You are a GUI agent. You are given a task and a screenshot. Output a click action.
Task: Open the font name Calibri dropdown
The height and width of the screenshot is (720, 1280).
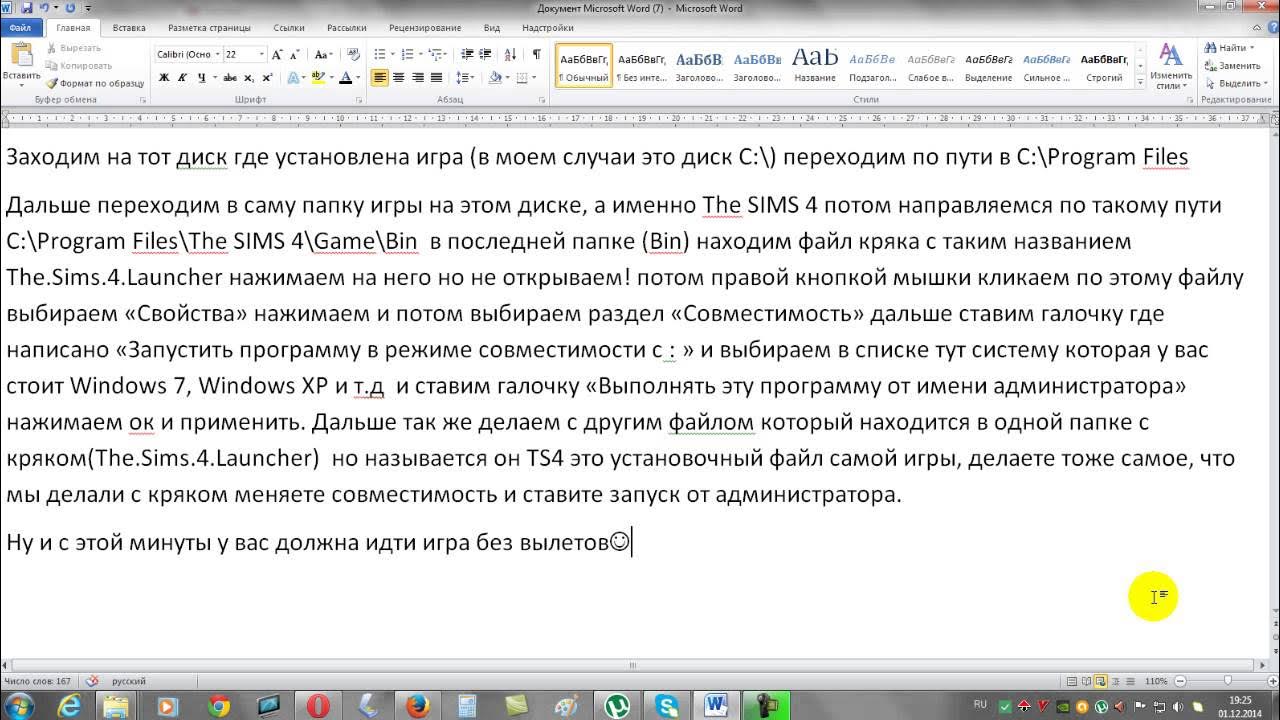click(x=217, y=54)
